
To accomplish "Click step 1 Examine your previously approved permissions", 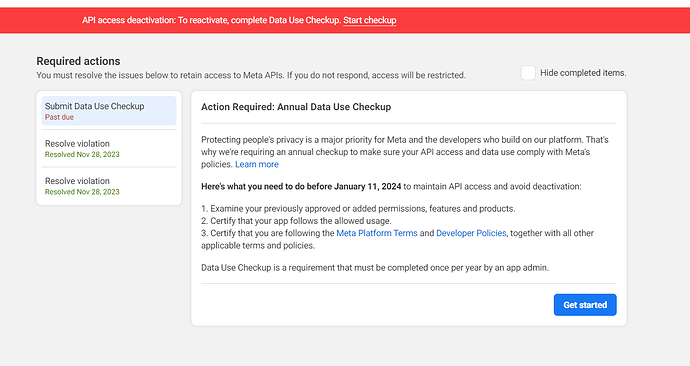I will (x=358, y=209).
